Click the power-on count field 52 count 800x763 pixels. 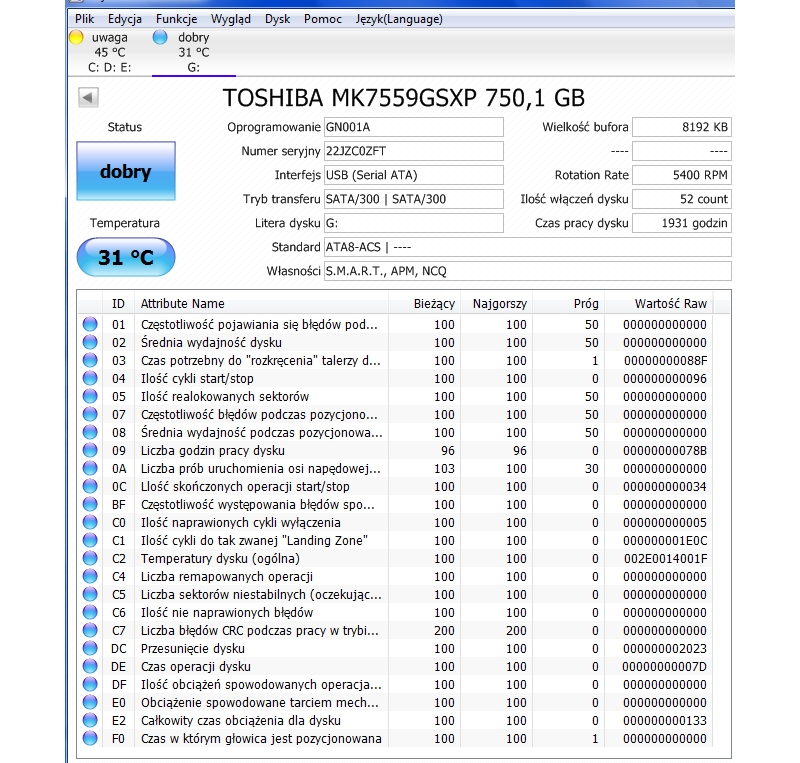click(682, 199)
